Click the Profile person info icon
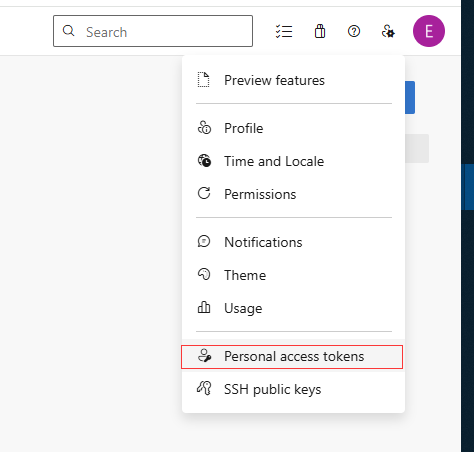Image resolution: width=474 pixels, height=452 pixels. [204, 127]
